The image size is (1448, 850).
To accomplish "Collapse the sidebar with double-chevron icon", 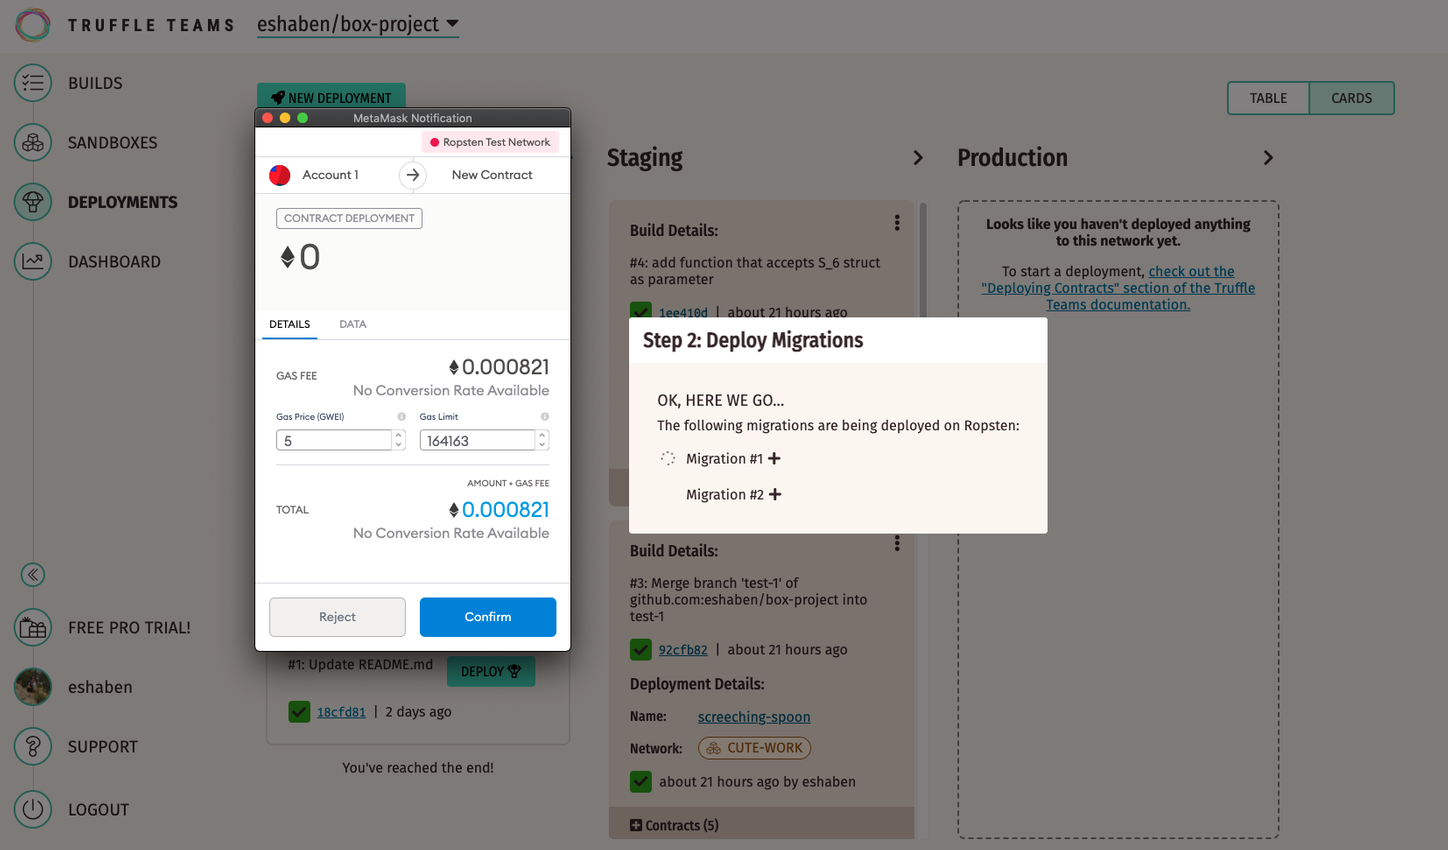I will tap(33, 574).
